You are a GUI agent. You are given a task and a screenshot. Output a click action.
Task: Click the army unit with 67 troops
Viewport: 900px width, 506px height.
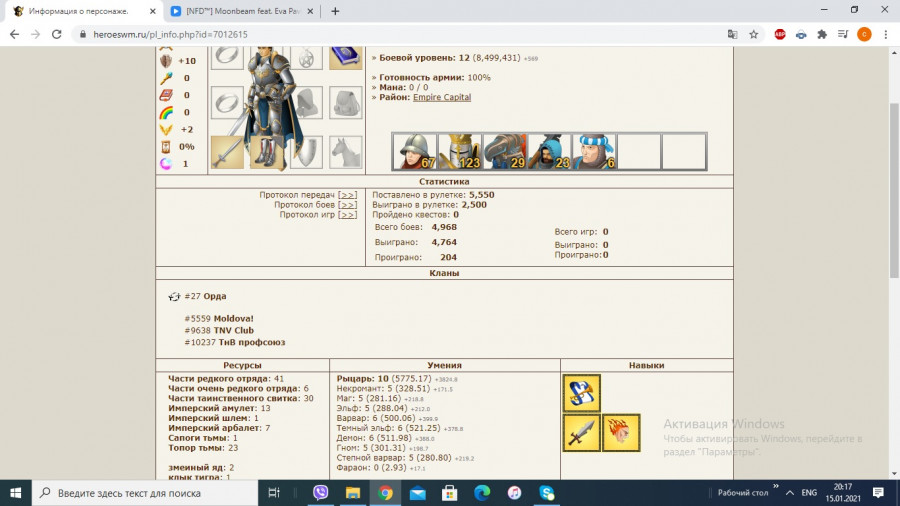415,151
